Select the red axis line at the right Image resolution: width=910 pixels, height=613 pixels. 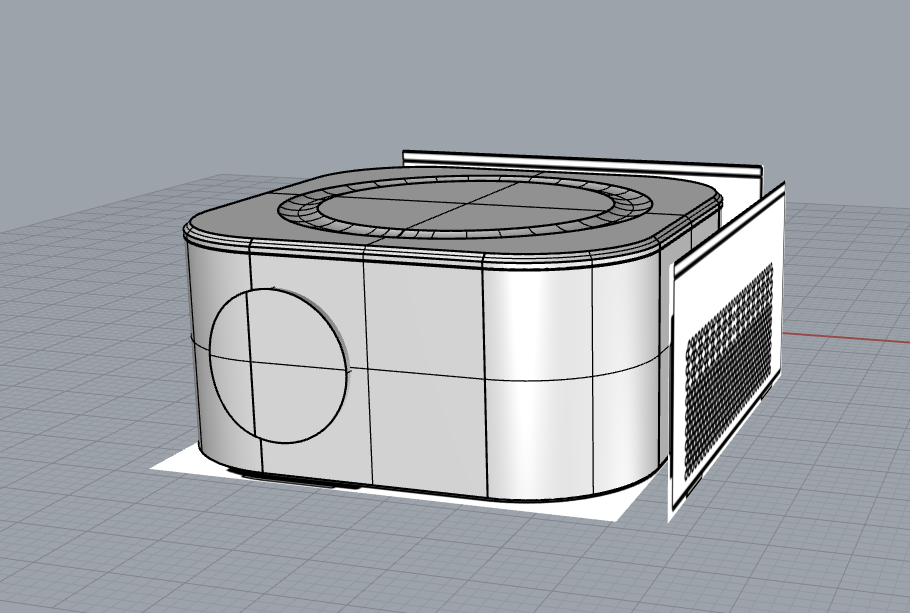coord(850,332)
